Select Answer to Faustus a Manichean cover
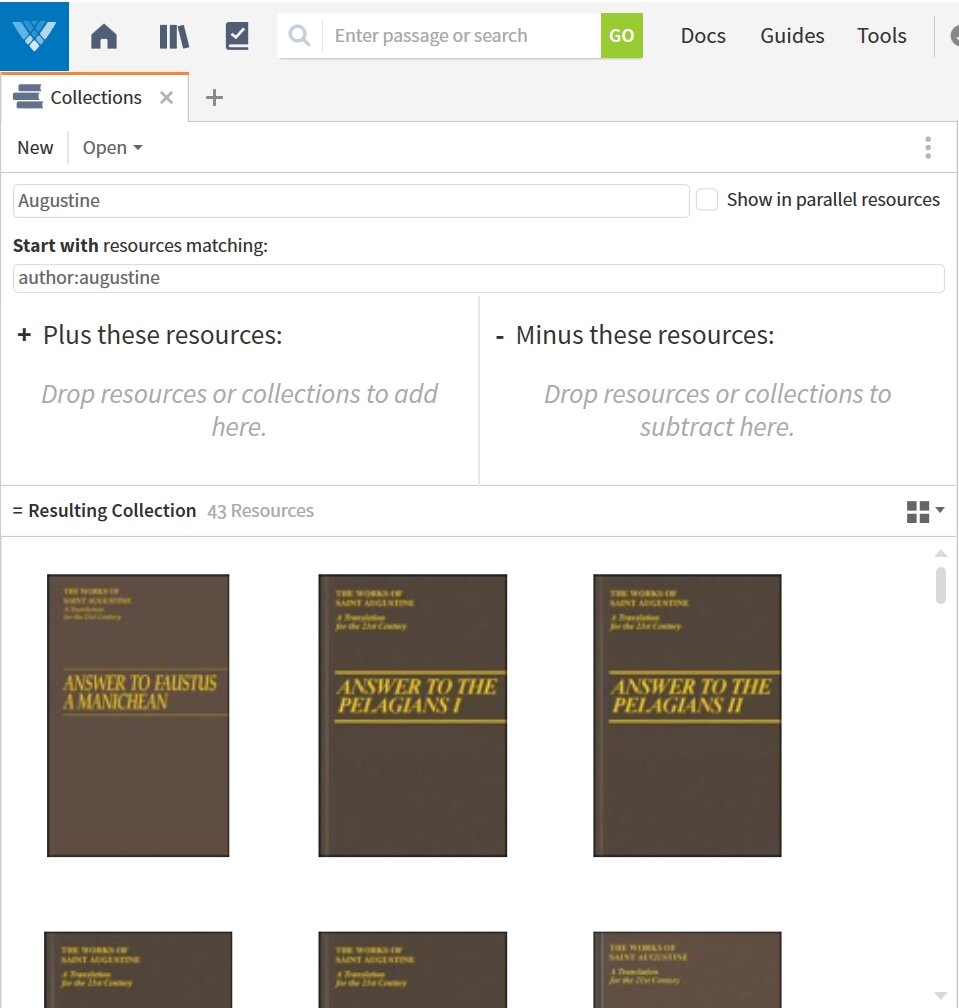Image resolution: width=959 pixels, height=1008 pixels. 138,715
